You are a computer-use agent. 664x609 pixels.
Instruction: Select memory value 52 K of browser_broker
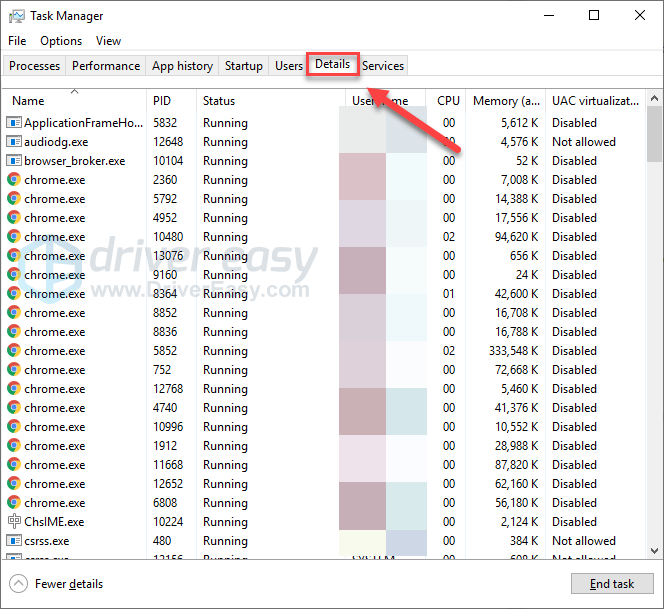[527, 161]
